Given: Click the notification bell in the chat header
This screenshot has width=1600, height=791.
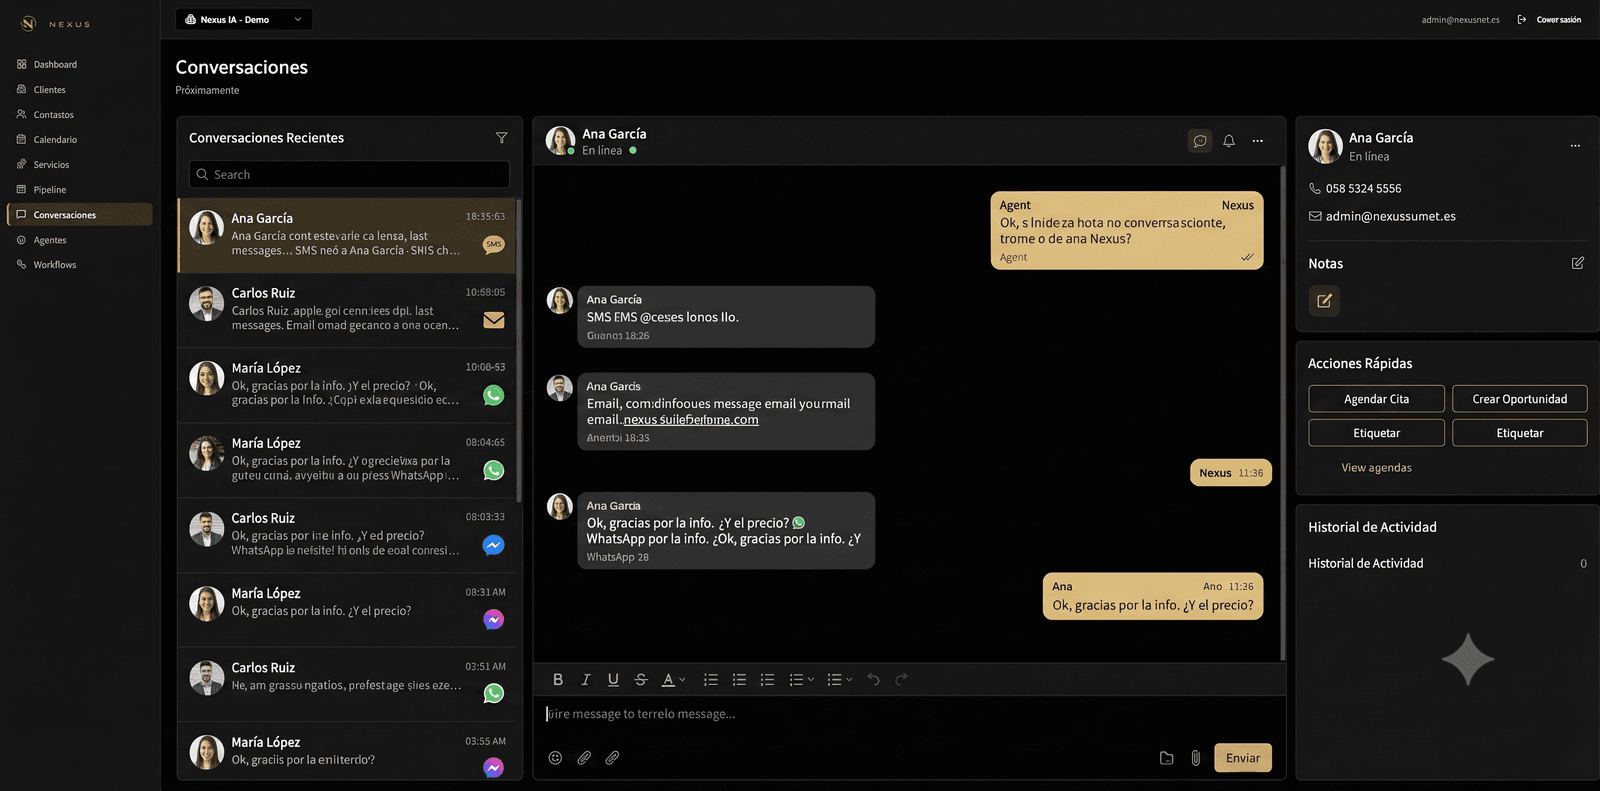Looking at the screenshot, I should 1229,141.
